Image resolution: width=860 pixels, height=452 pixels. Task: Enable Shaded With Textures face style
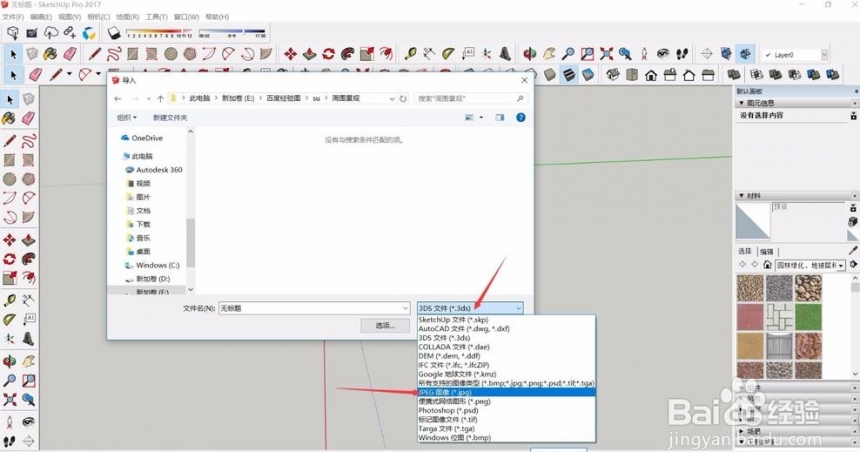(x=569, y=74)
